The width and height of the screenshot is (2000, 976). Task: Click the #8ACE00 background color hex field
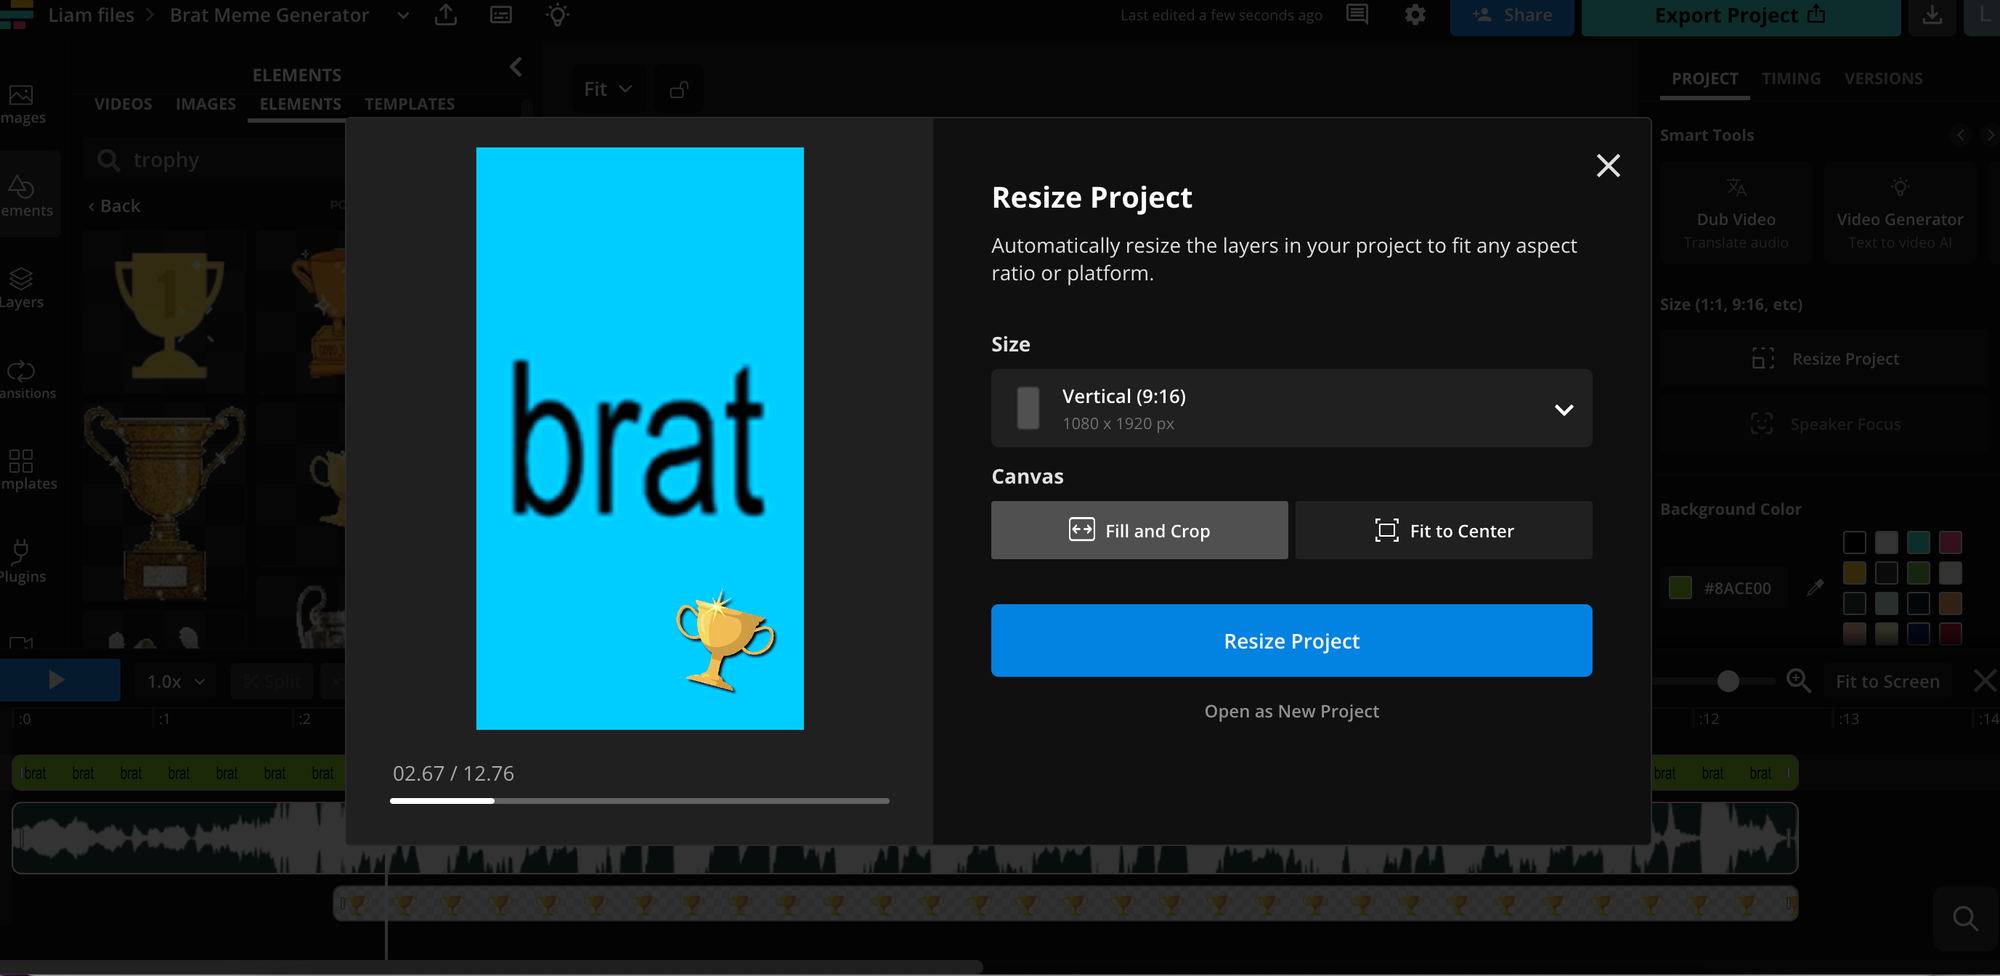(1737, 588)
